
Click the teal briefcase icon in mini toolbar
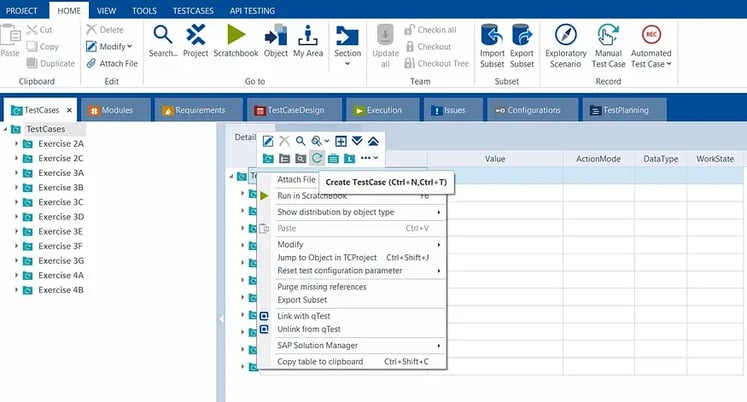coord(333,158)
